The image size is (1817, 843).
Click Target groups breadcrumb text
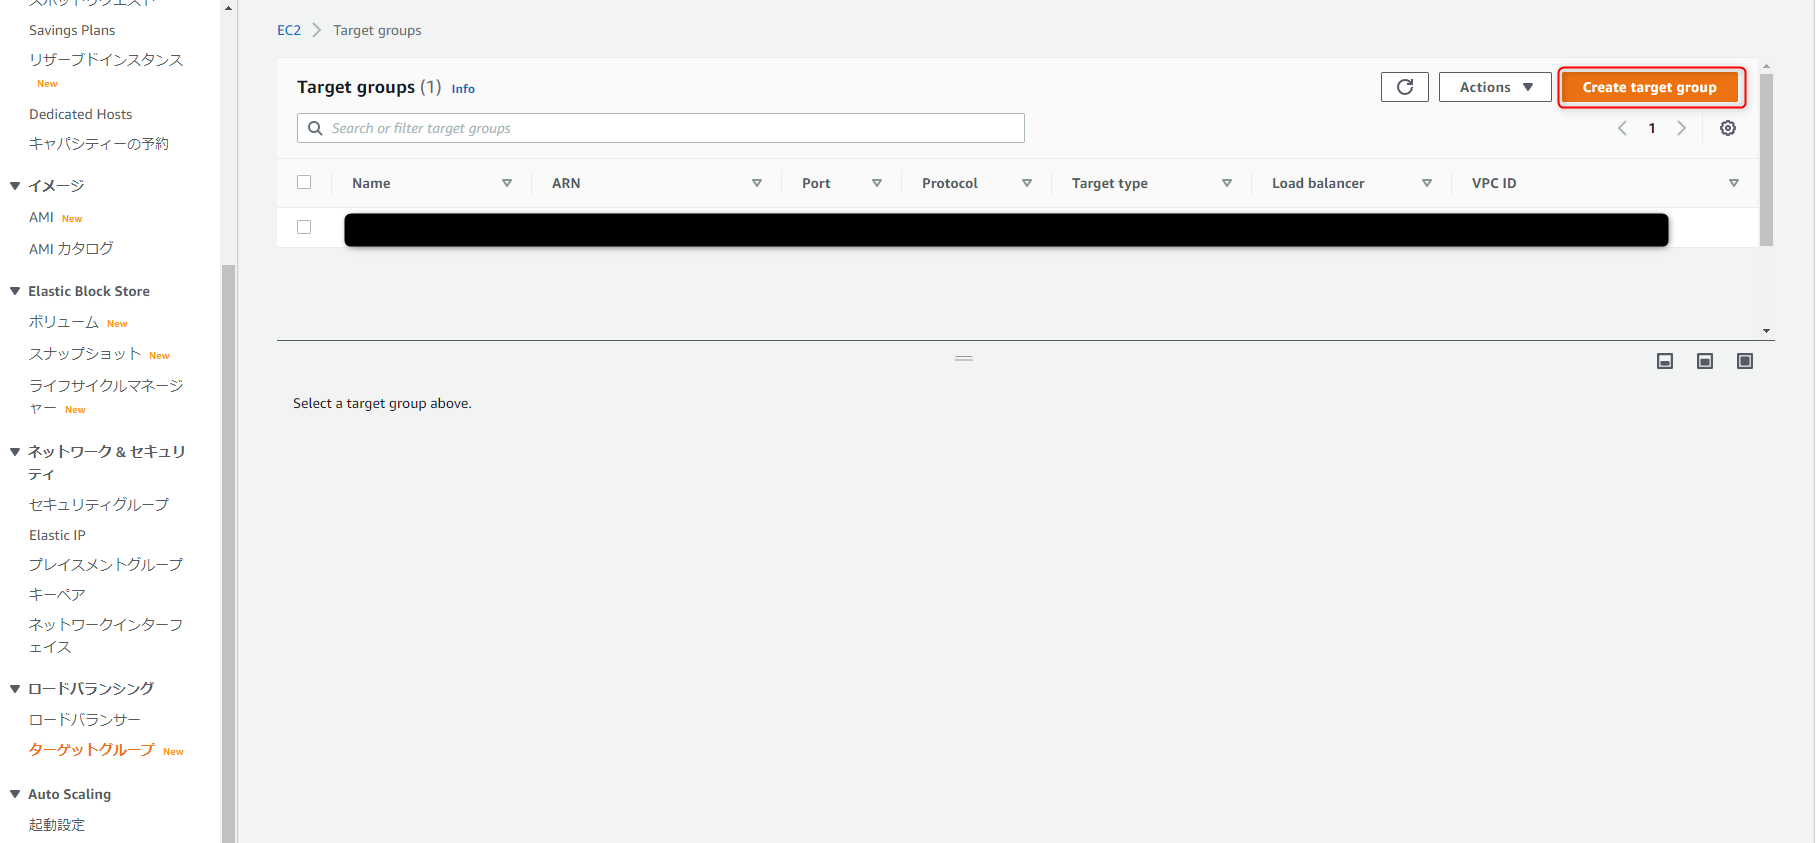pos(377,30)
